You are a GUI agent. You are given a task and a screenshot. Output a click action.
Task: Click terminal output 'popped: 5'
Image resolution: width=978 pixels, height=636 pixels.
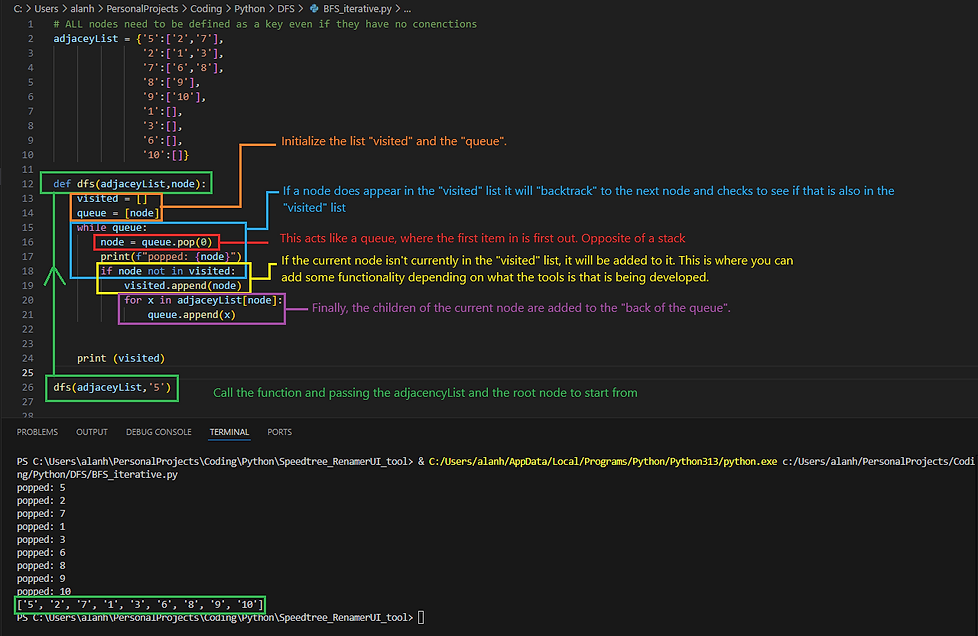tap(41, 488)
